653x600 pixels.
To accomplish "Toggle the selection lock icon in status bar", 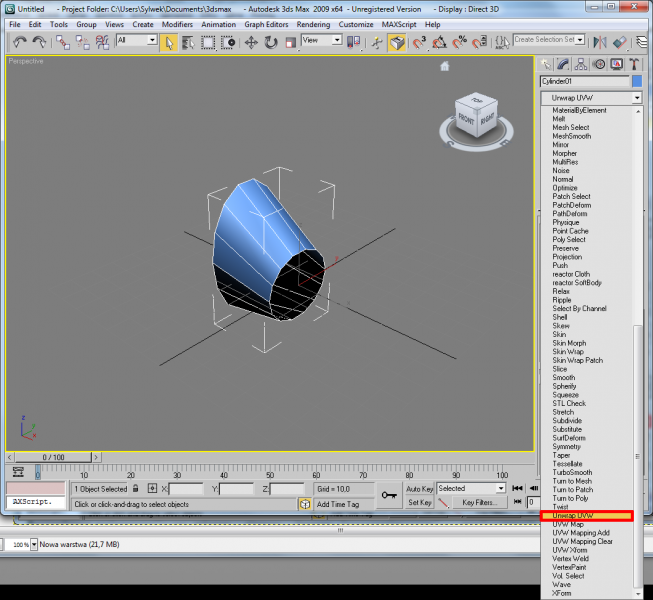I will (137, 489).
